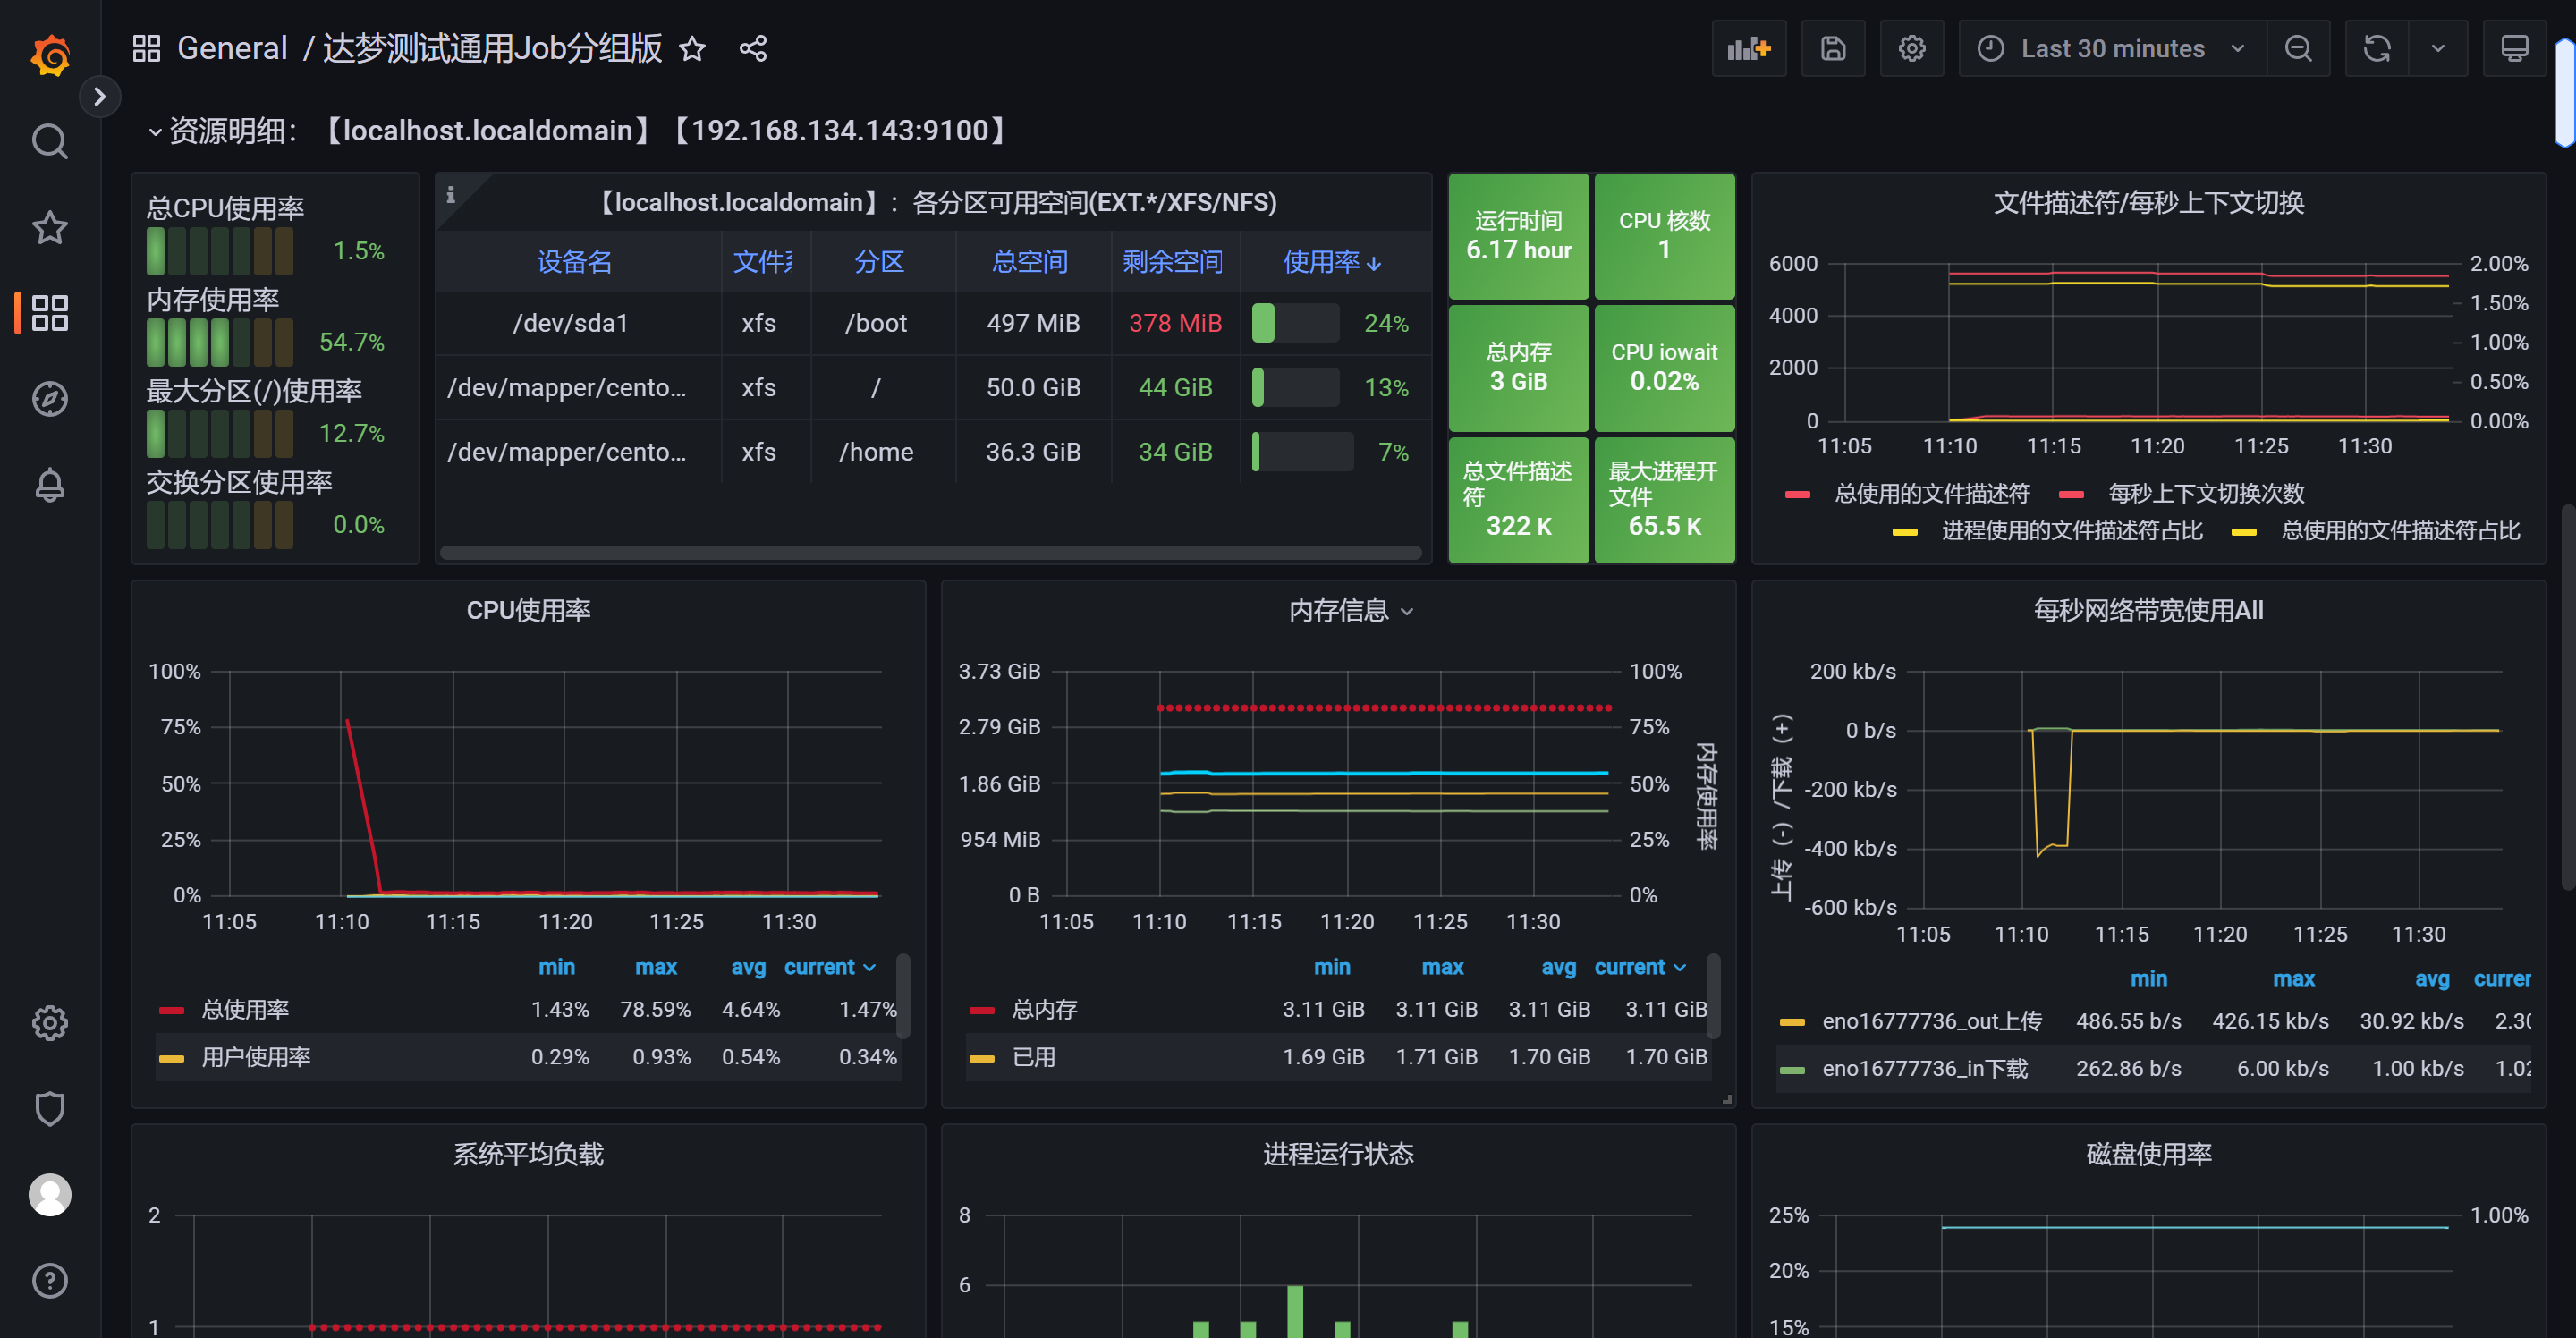The height and width of the screenshot is (1338, 2576).
Task: Open the Grafana home logo
Action: coord(50,55)
